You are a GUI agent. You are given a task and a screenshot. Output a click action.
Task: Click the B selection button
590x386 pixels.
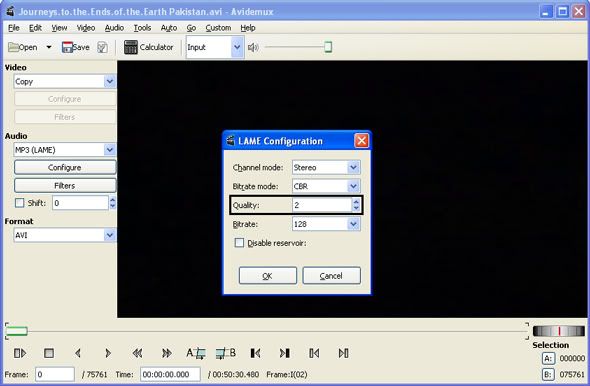548,375
